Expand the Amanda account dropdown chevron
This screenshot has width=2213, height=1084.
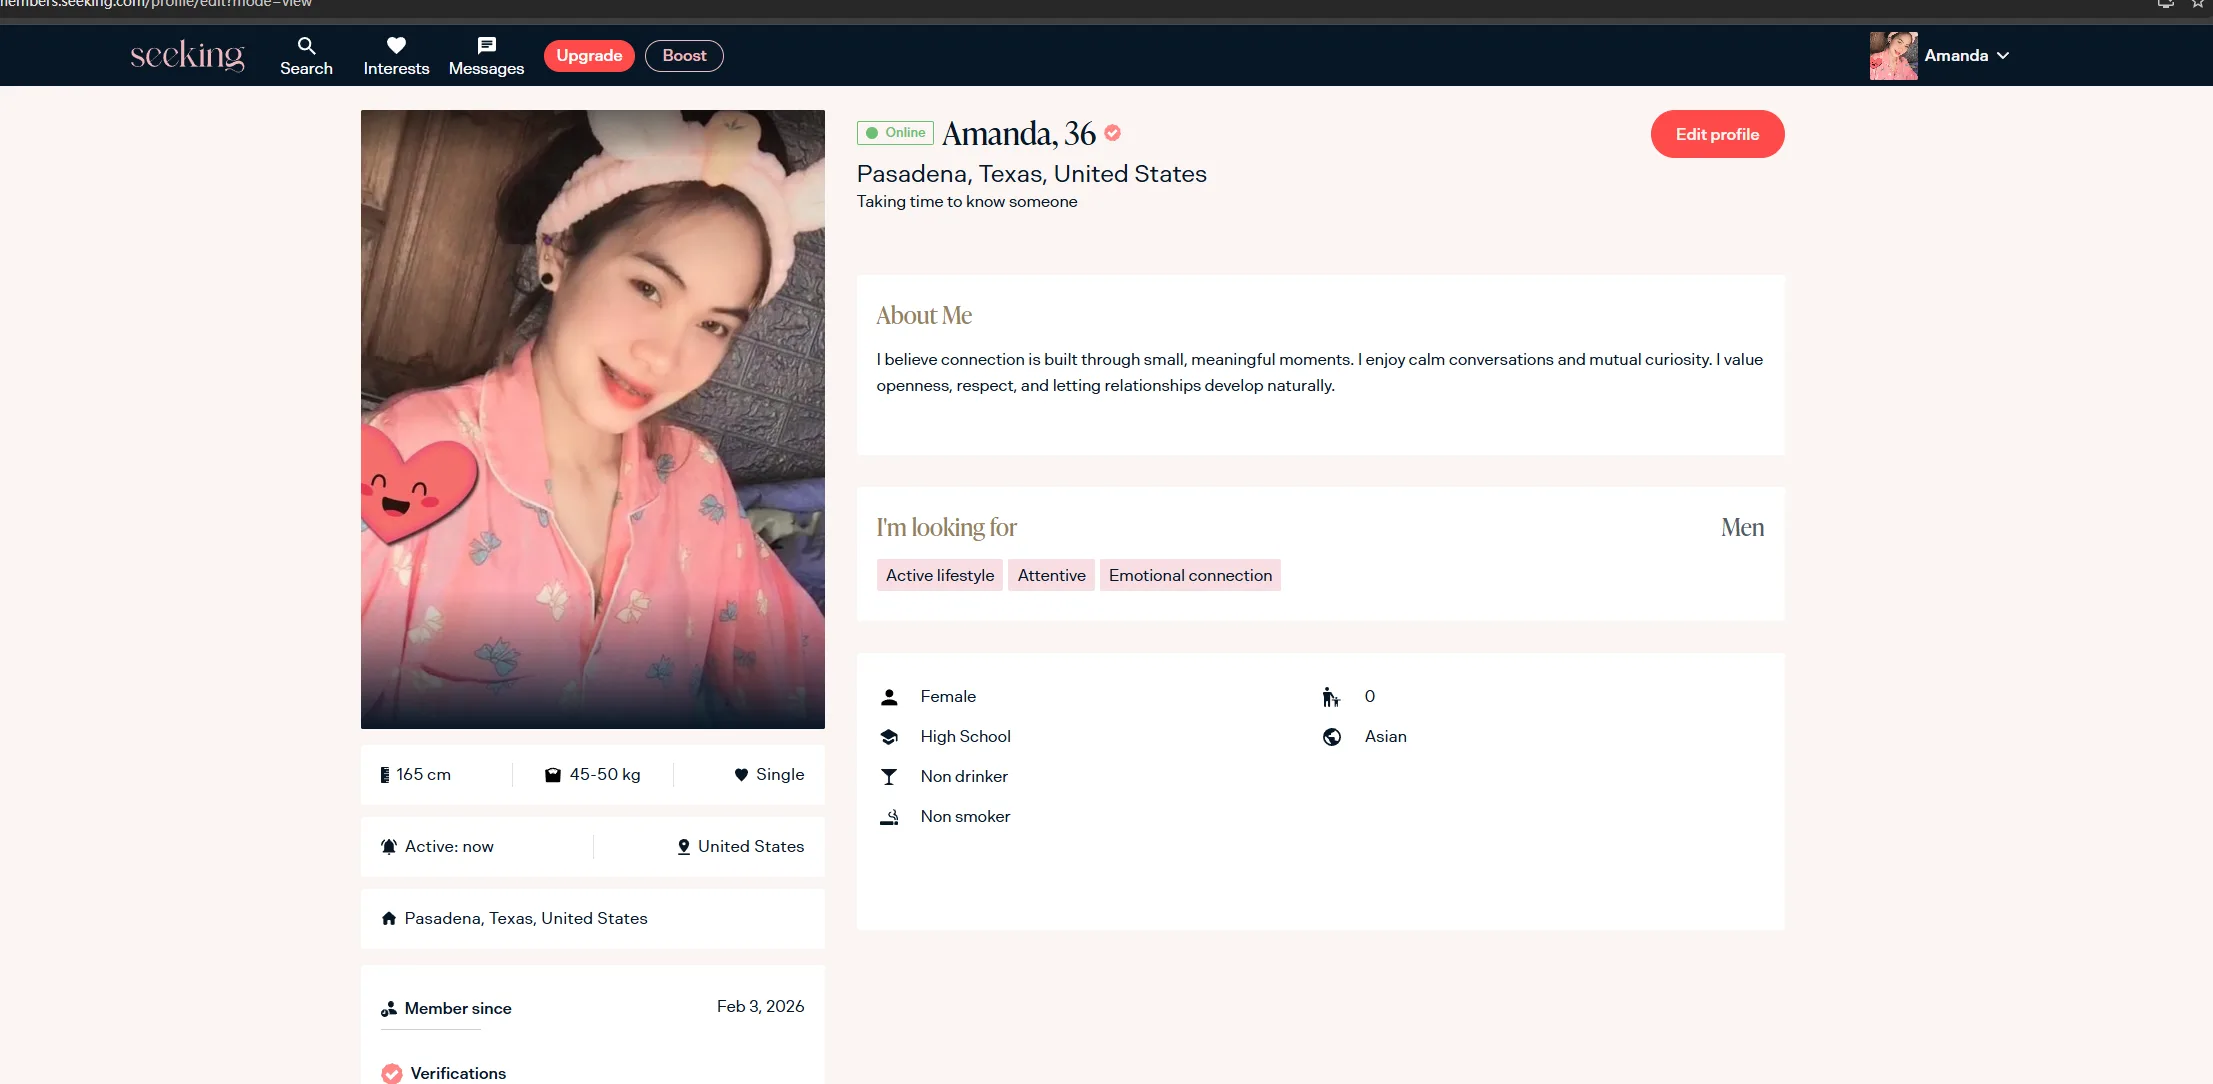(2003, 56)
